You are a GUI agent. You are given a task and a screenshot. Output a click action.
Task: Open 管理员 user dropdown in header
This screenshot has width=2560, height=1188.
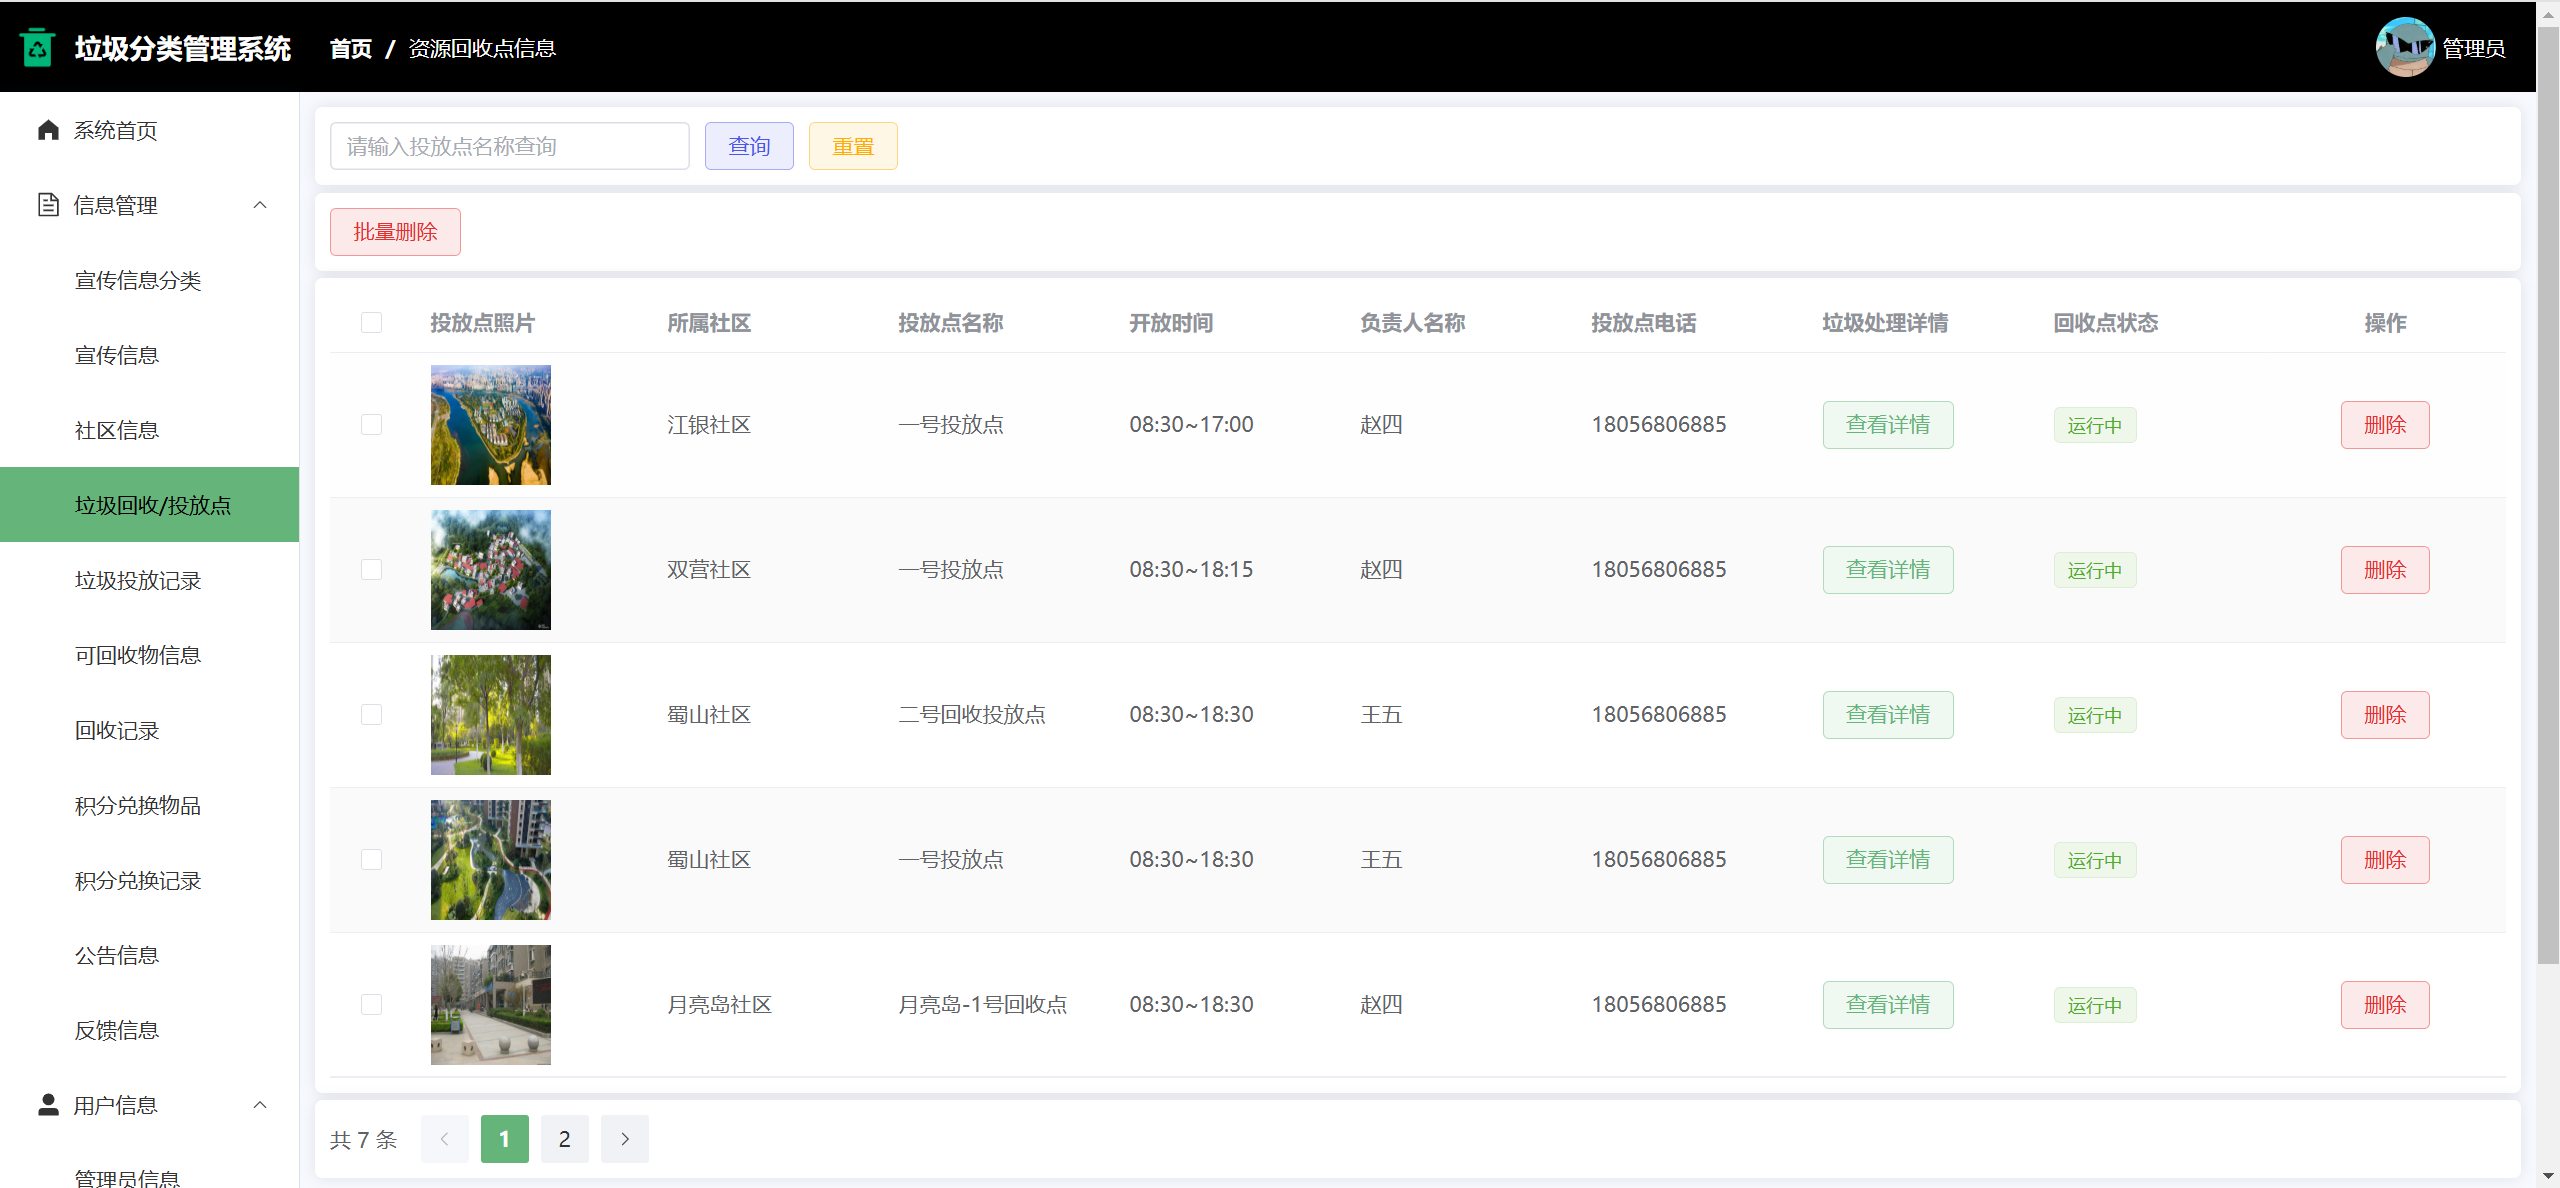(2473, 48)
